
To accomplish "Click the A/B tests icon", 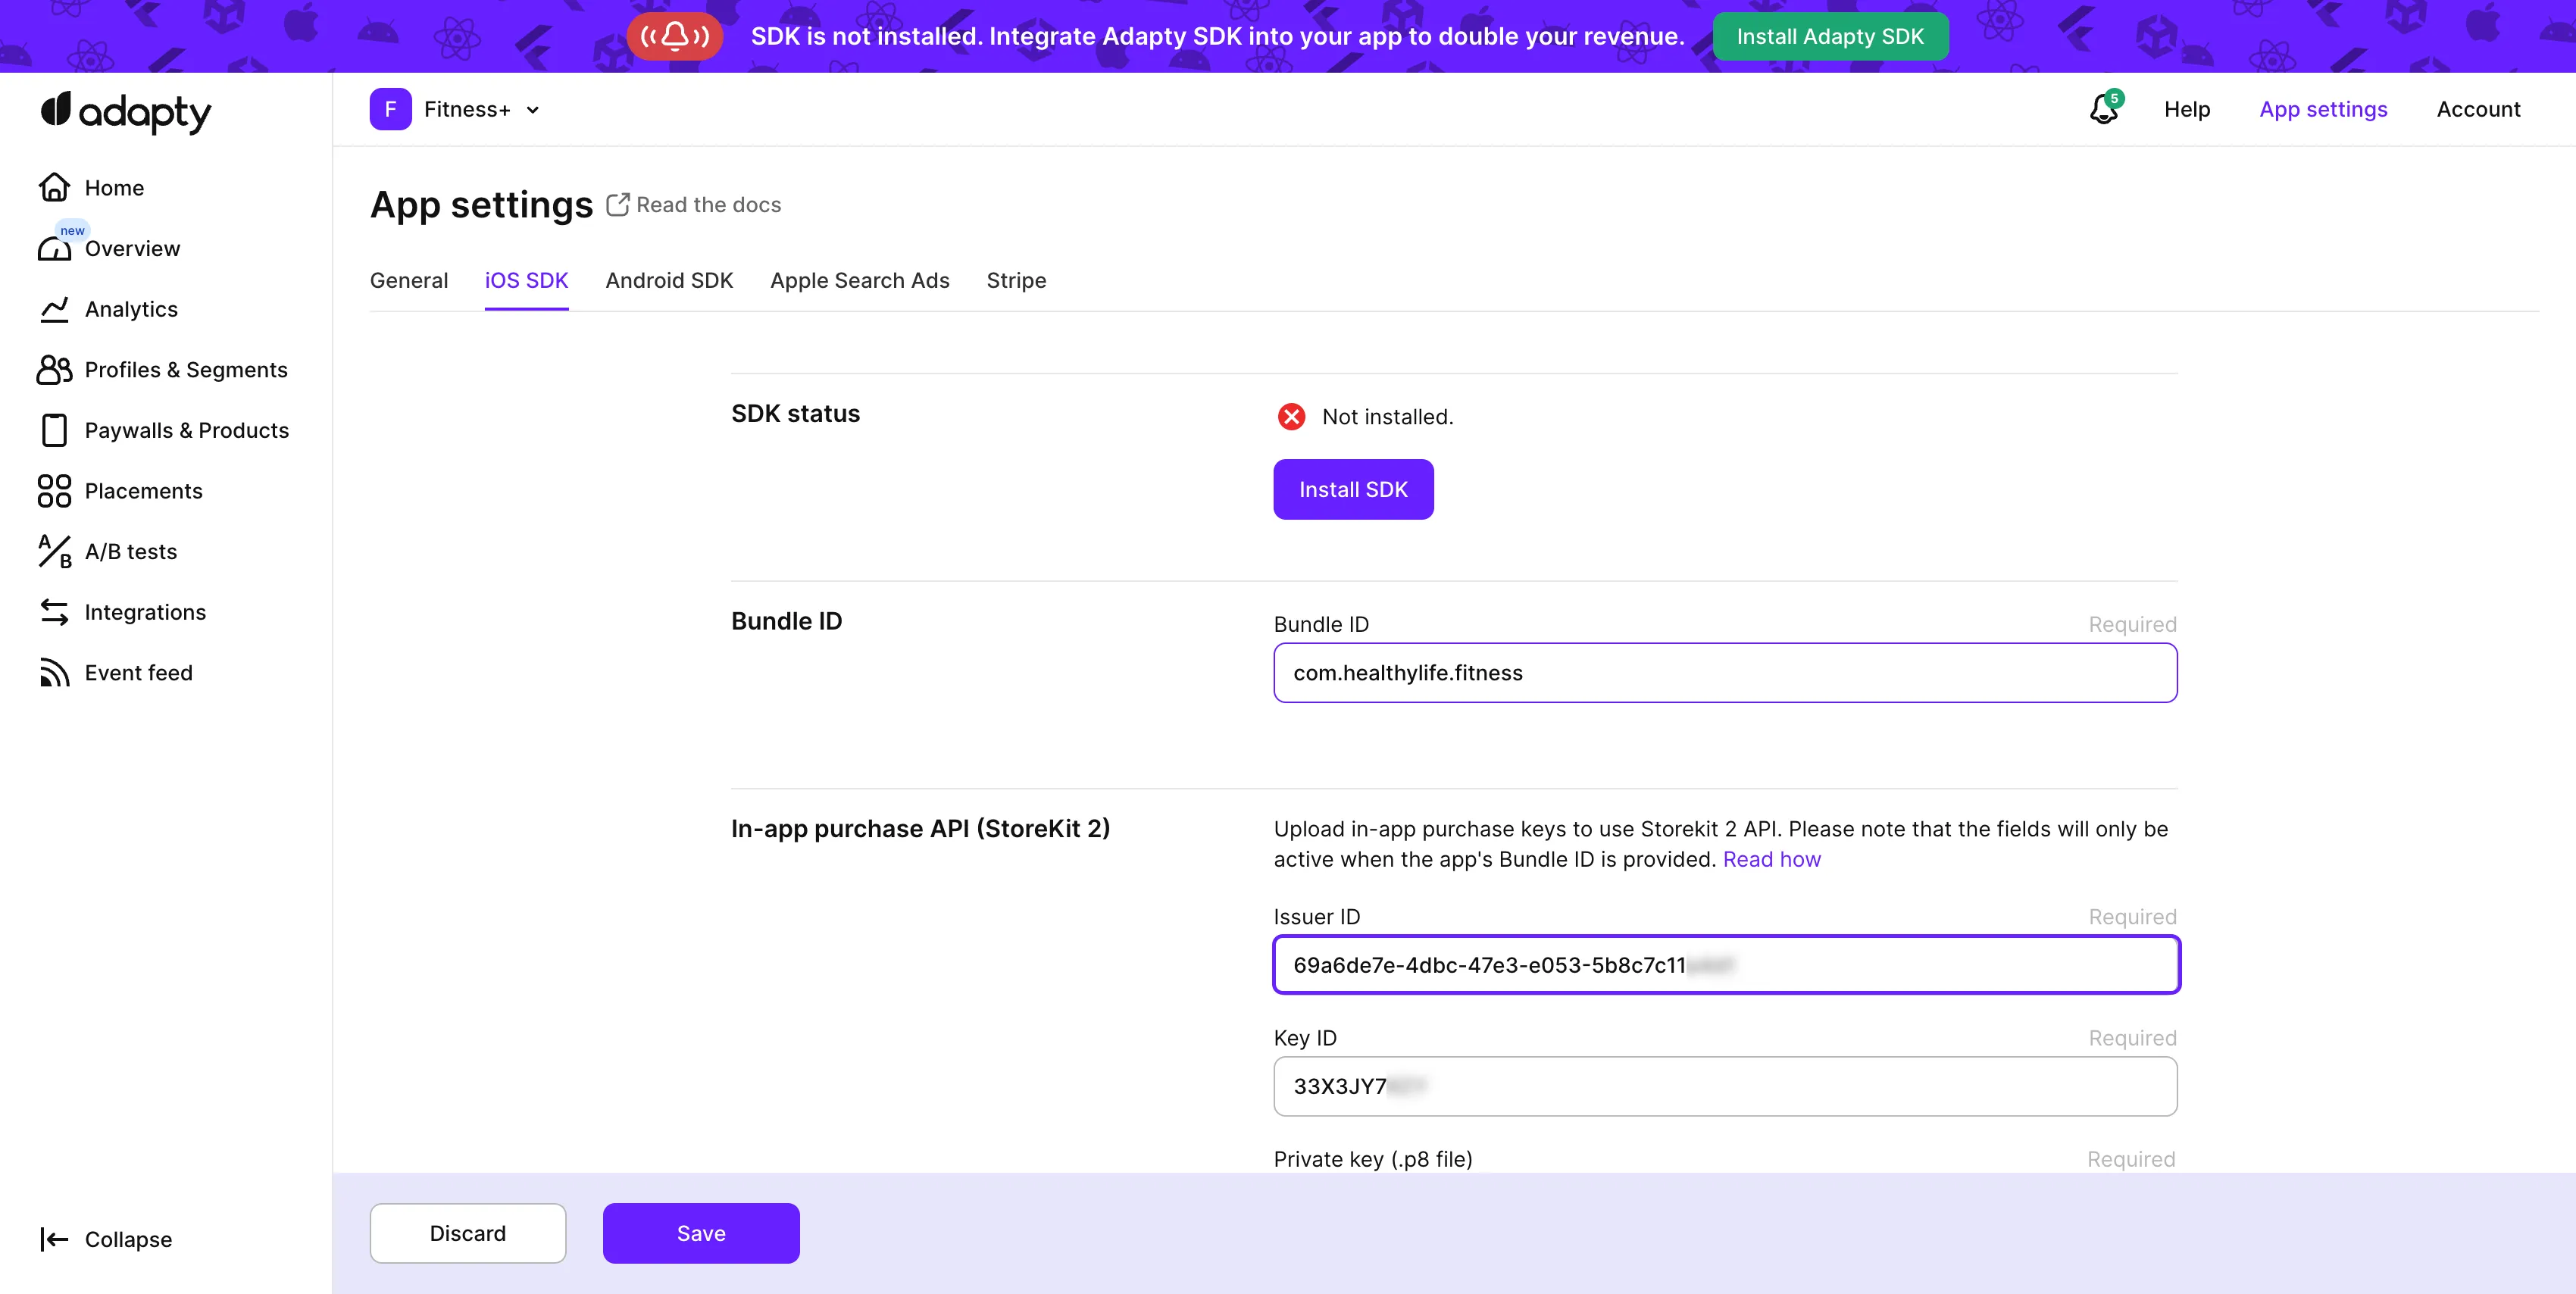I will [54, 551].
